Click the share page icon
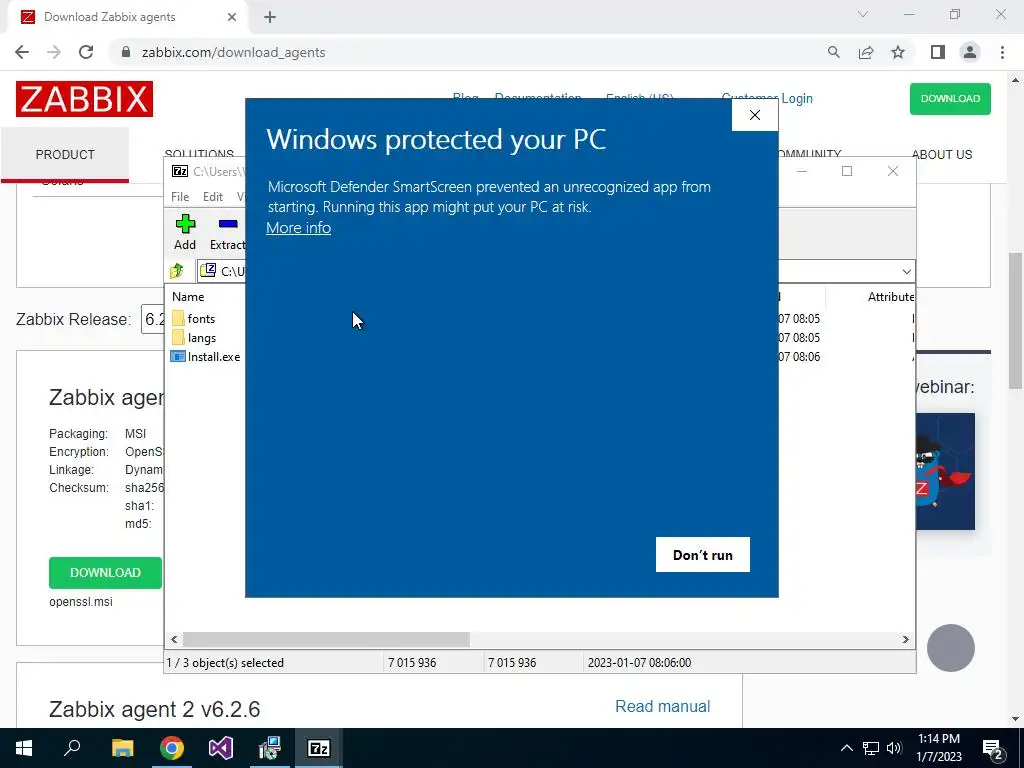Screen dimensions: 1024x768 tap(866, 52)
